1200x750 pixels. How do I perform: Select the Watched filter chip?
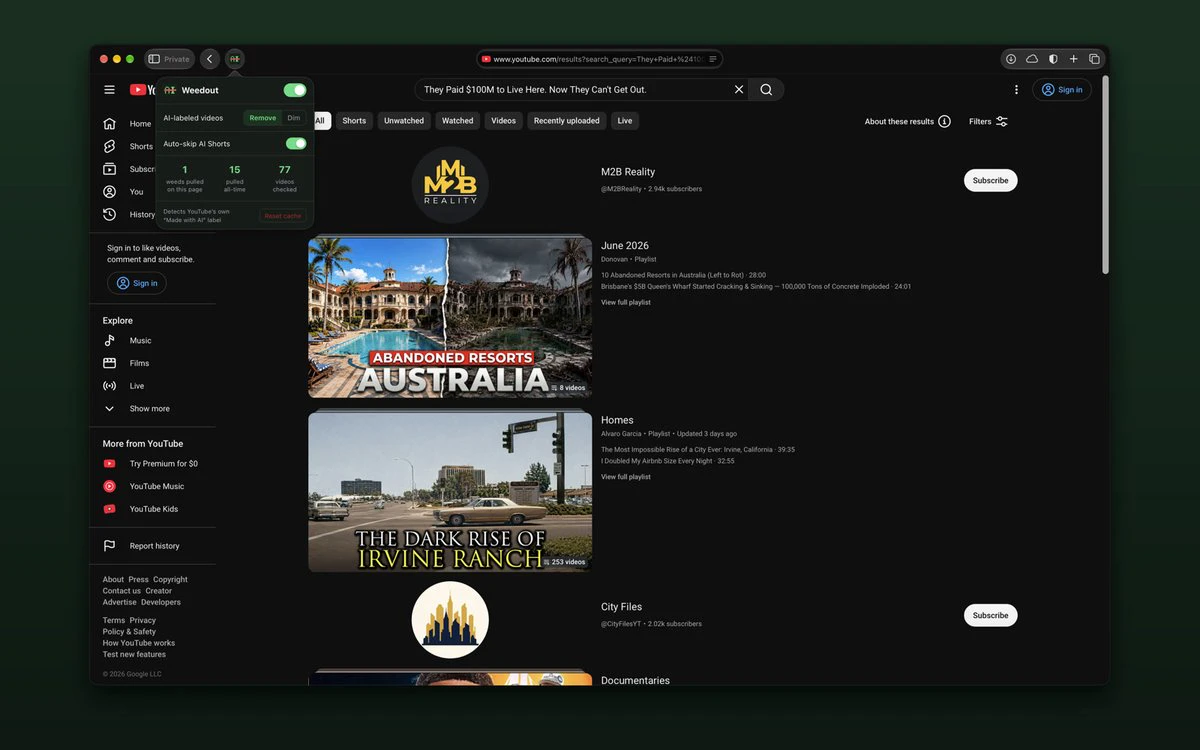tap(458, 121)
